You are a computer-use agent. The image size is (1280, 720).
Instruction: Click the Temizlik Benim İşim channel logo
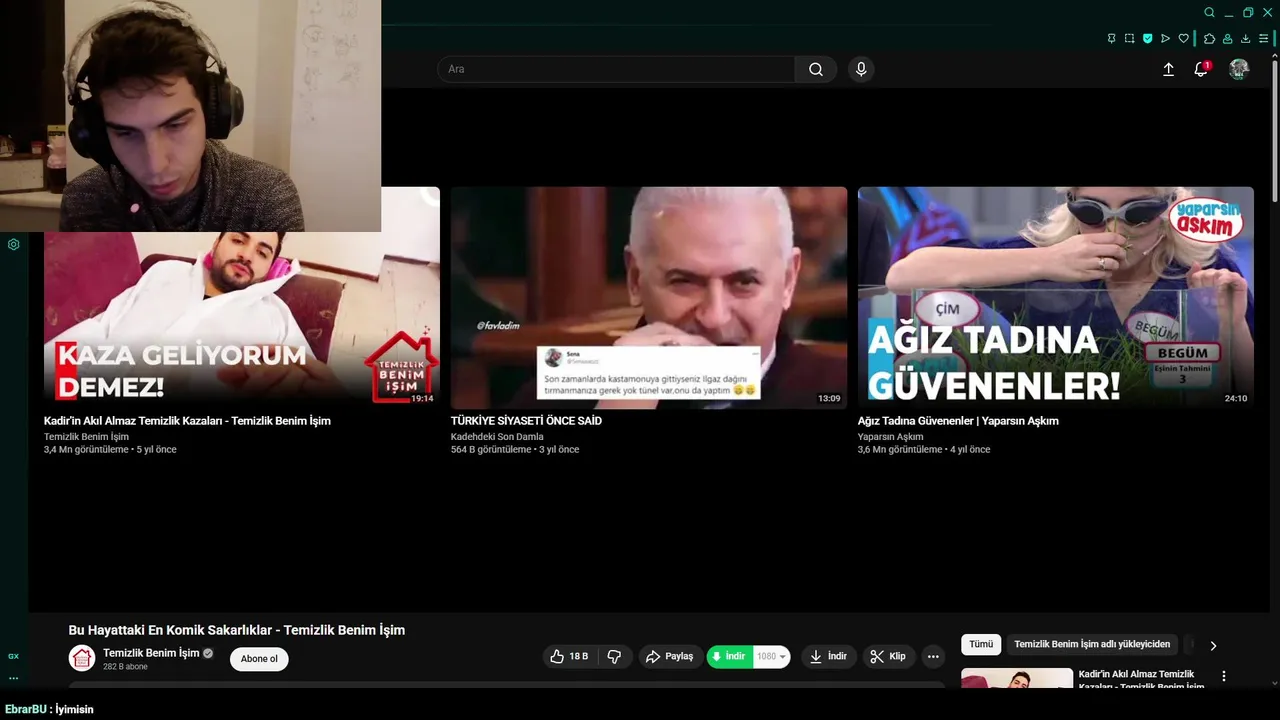click(82, 658)
